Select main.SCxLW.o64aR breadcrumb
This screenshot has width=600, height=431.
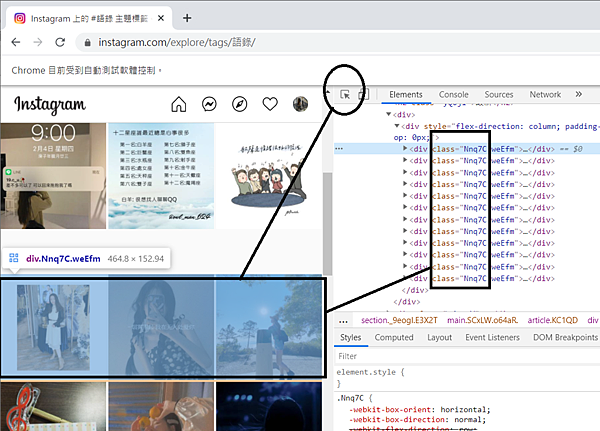[483, 320]
